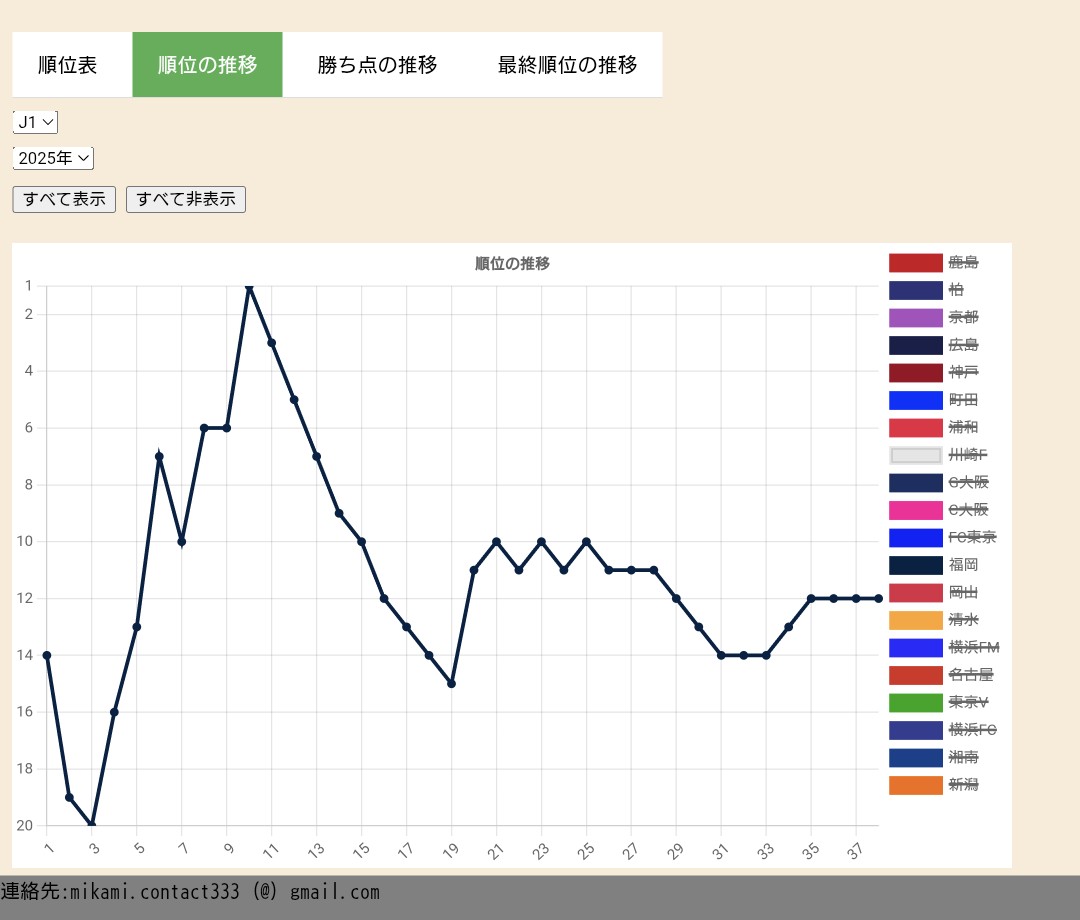
Task: Click the 新潟 orange legend swatch
Action: coord(915,785)
